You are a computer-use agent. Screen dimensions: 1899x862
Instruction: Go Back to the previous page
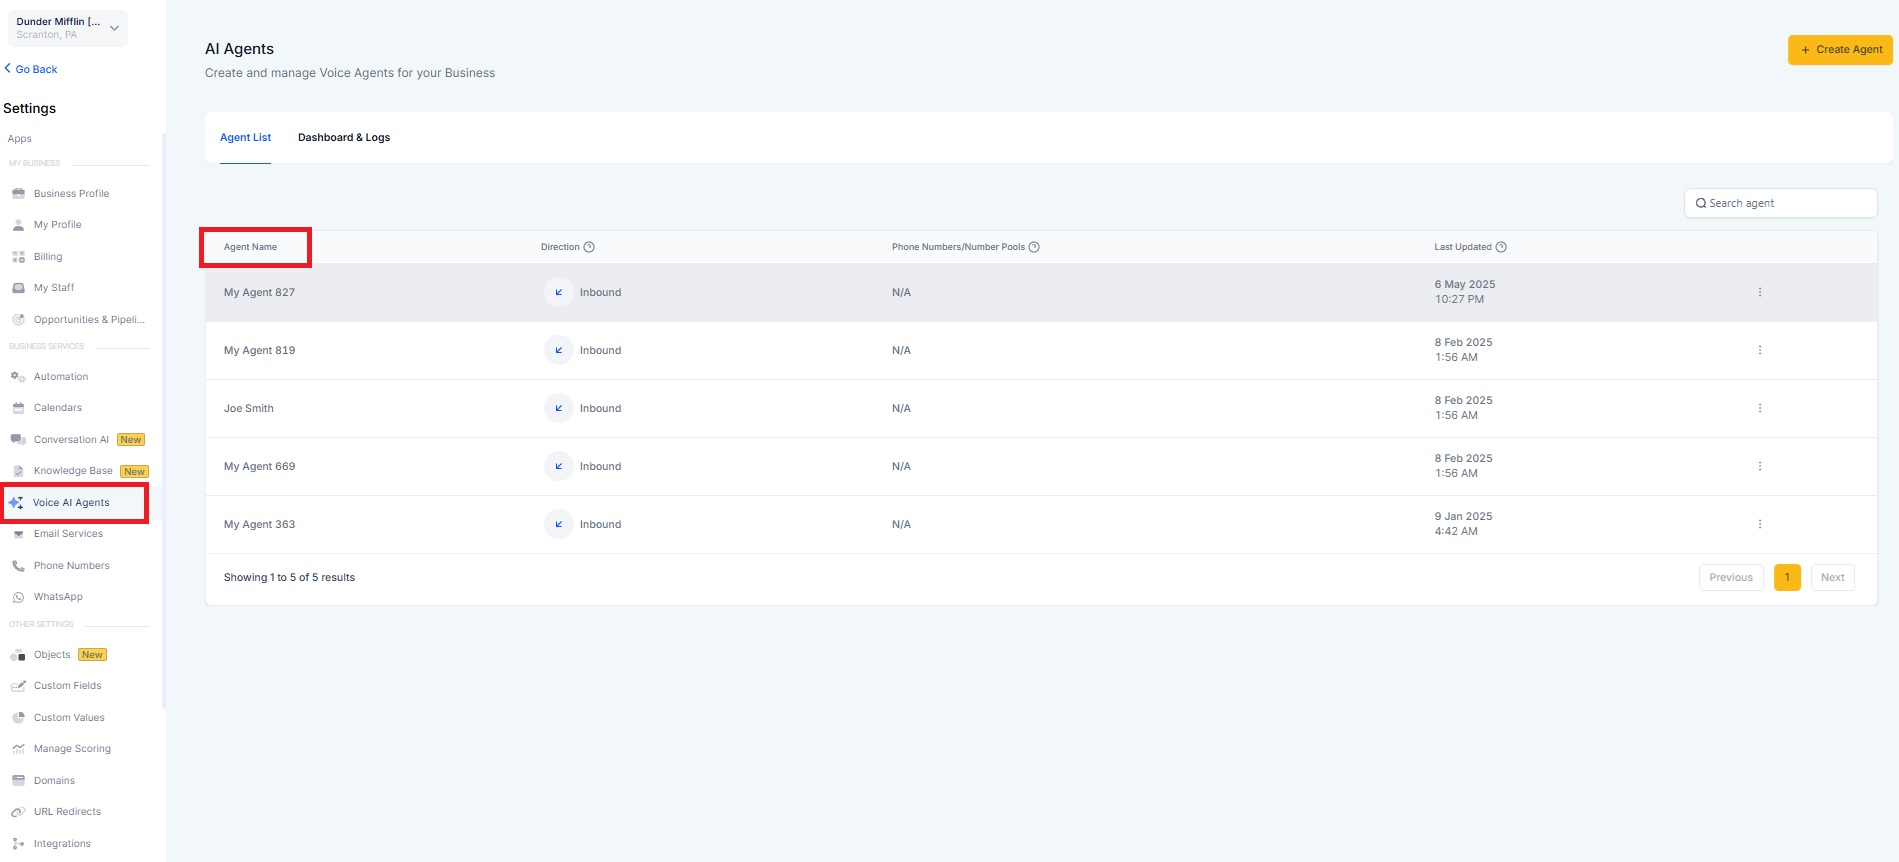point(31,69)
